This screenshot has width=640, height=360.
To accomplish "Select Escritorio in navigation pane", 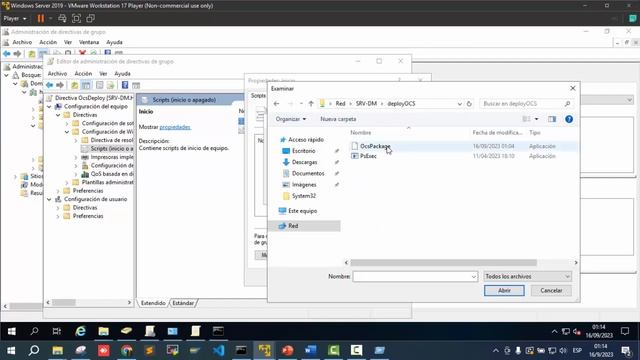I will pos(303,151).
